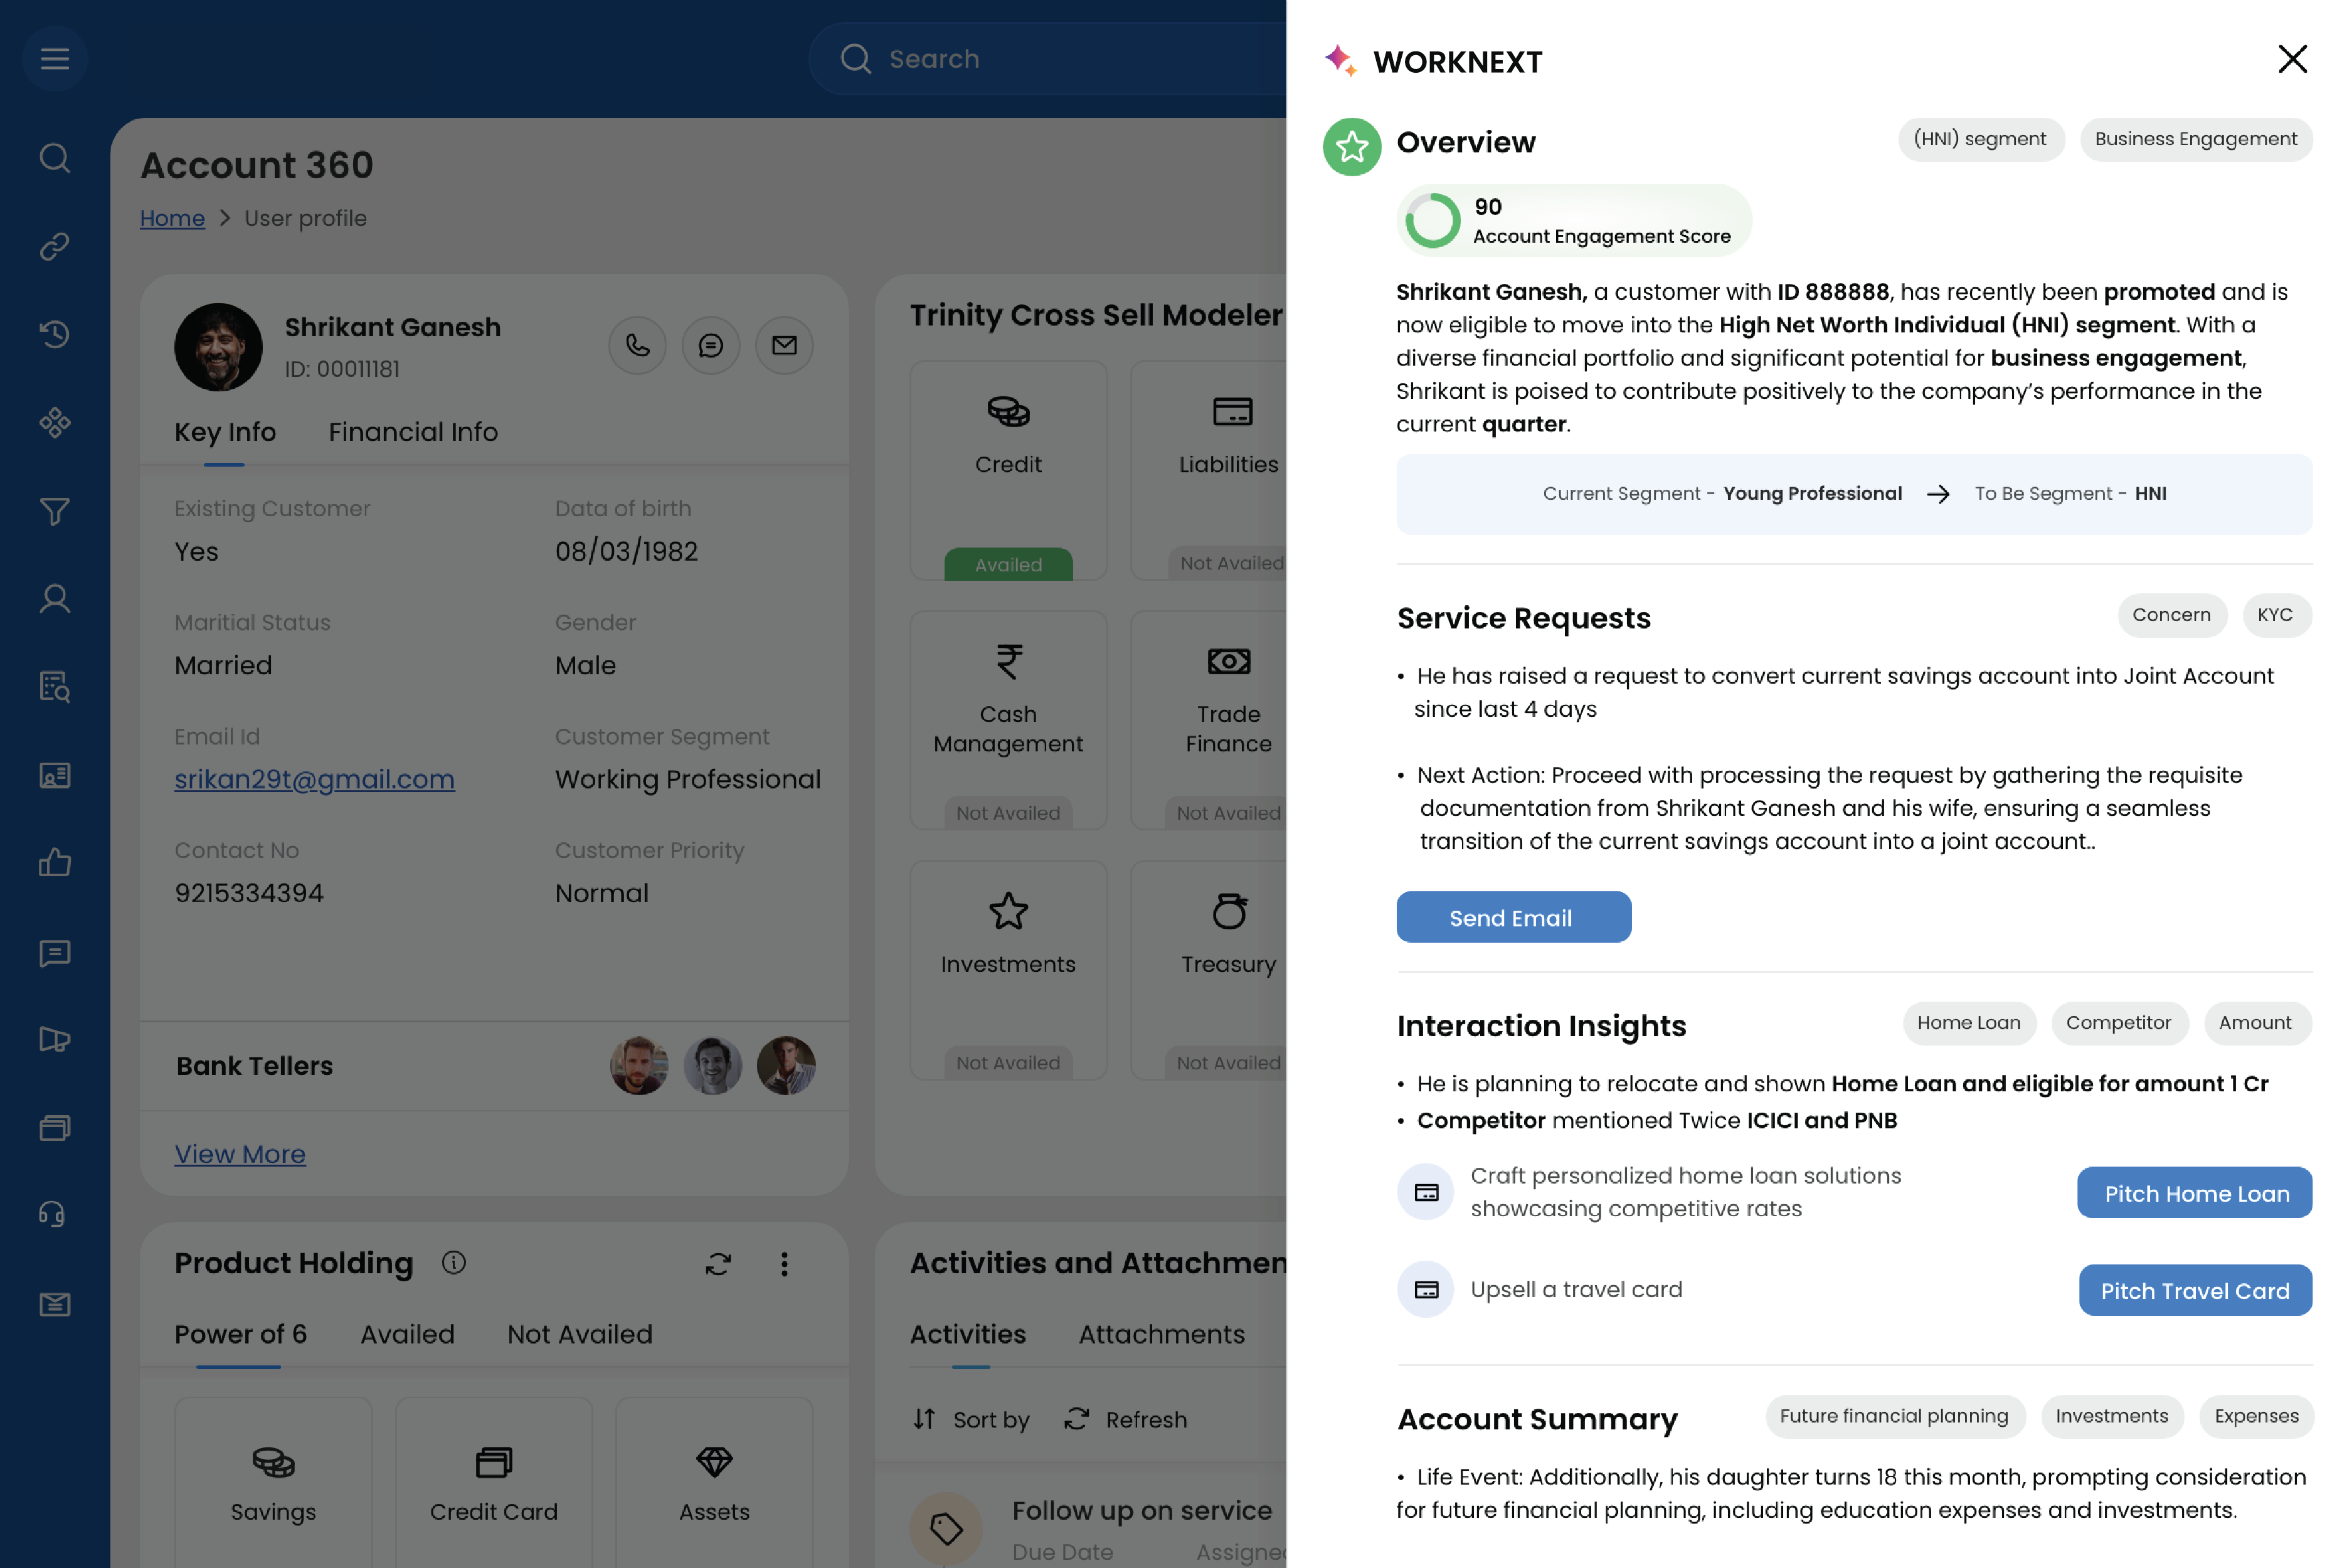
Task: Click the (HNI) segment tag
Action: point(1981,139)
